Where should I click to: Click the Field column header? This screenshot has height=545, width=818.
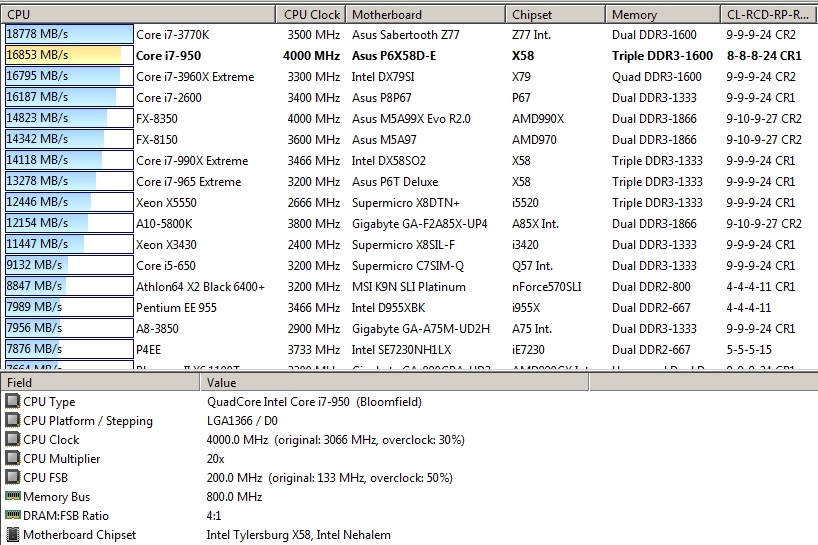[x=100, y=382]
